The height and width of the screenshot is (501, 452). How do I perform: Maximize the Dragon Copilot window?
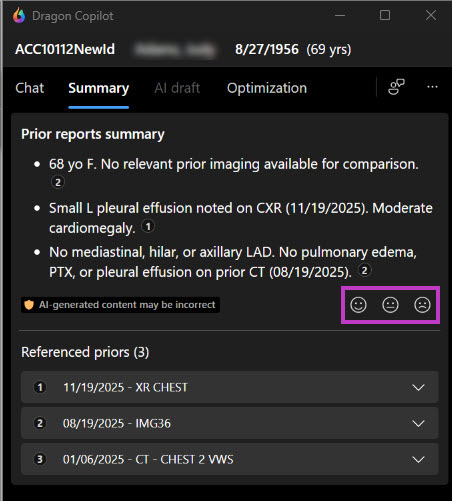[385, 15]
